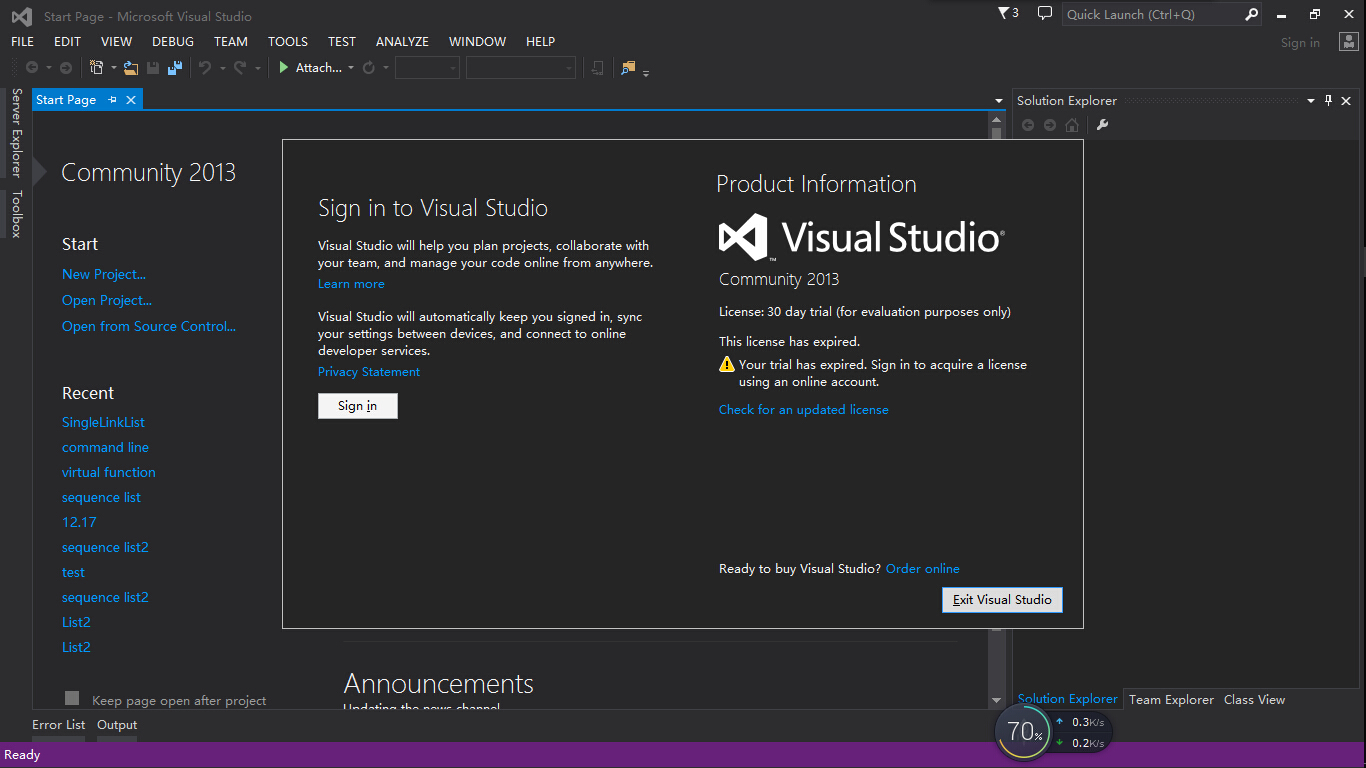Open the Redo history dropdown arrow
The image size is (1366, 768).
[257, 69]
